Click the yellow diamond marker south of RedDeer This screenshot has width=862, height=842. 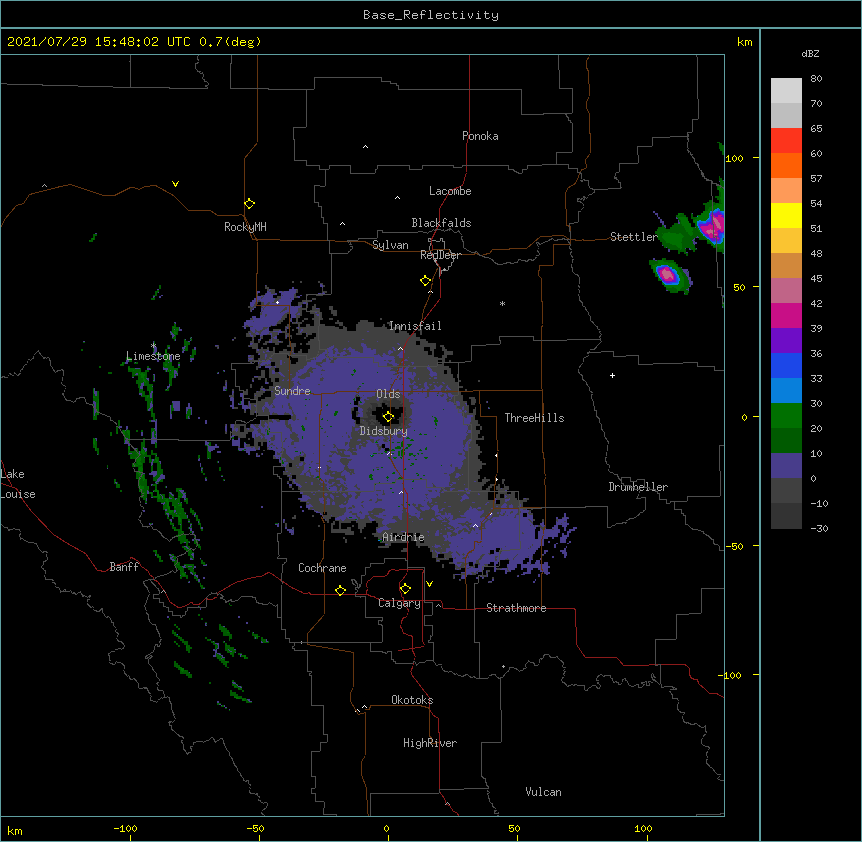426,281
